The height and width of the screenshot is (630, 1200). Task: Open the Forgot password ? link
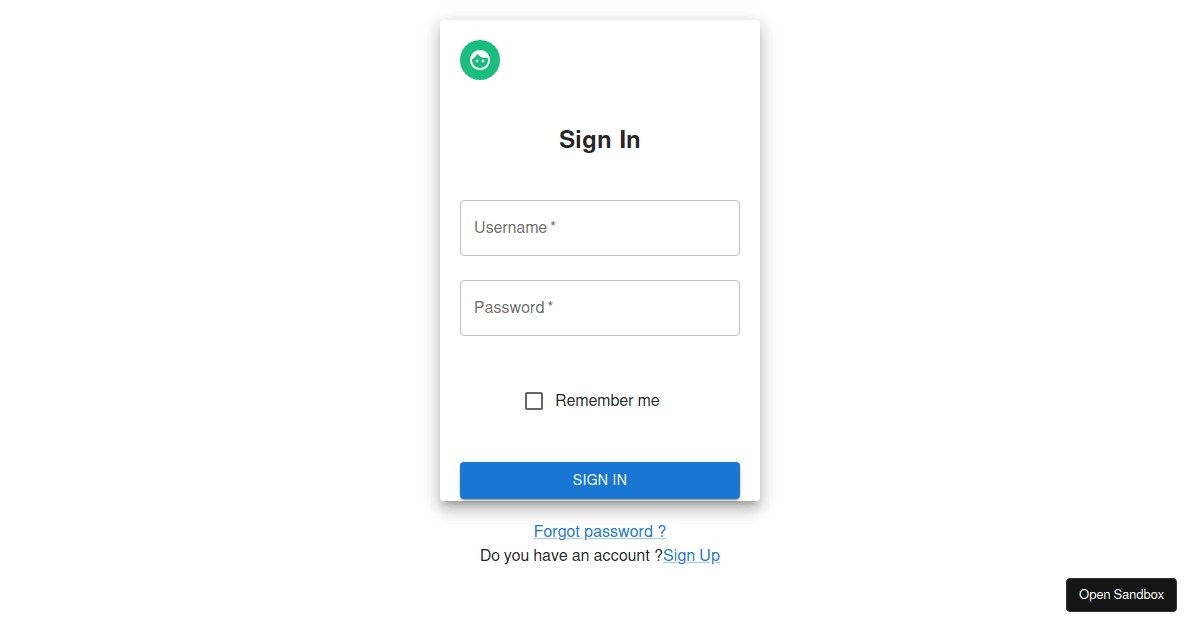click(600, 532)
